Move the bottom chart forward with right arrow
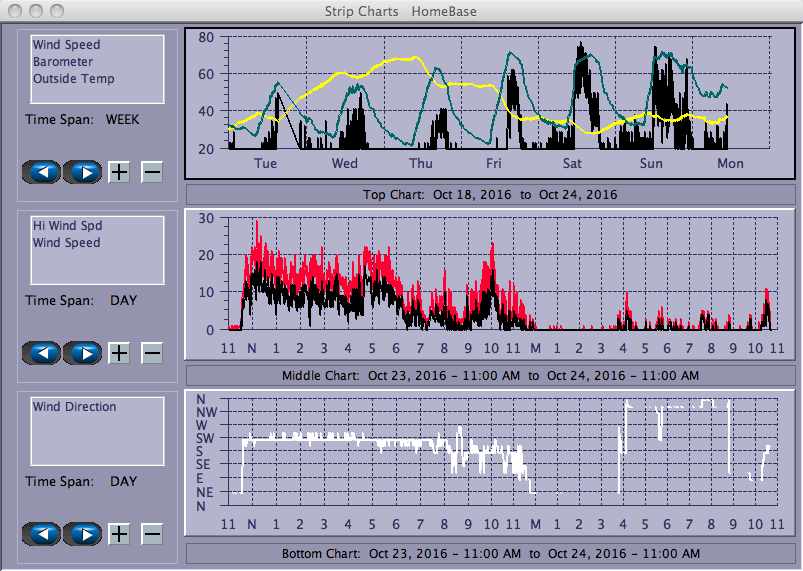The image size is (803, 571). tap(84, 534)
